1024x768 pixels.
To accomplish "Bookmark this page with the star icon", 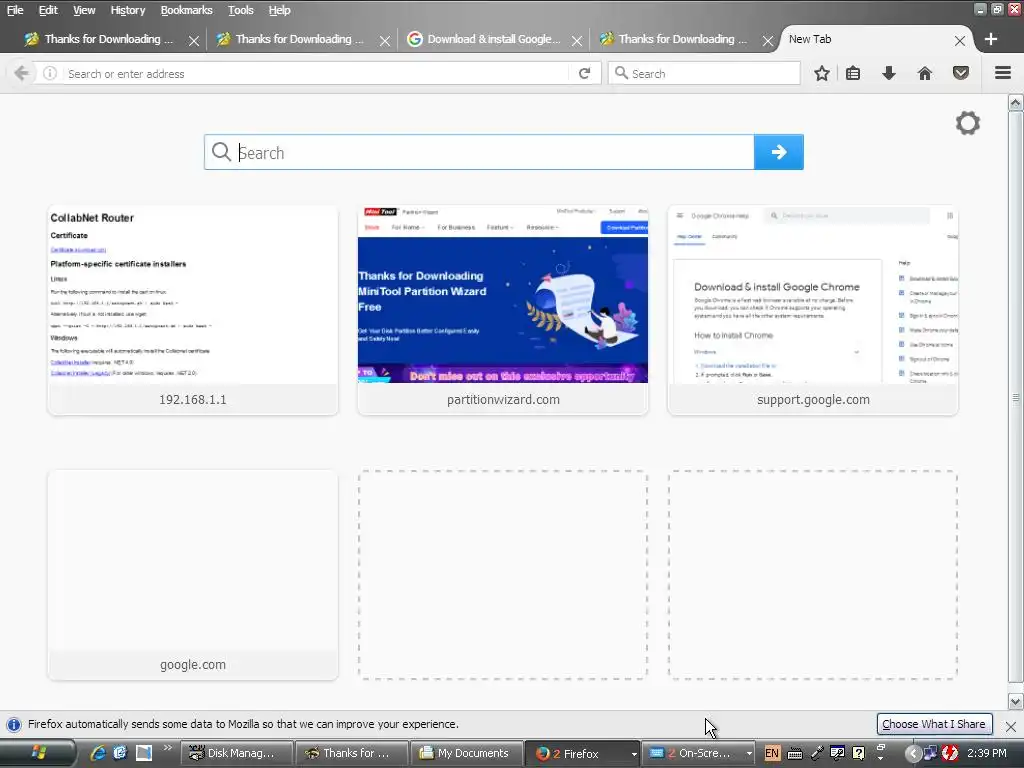I will [x=822, y=73].
